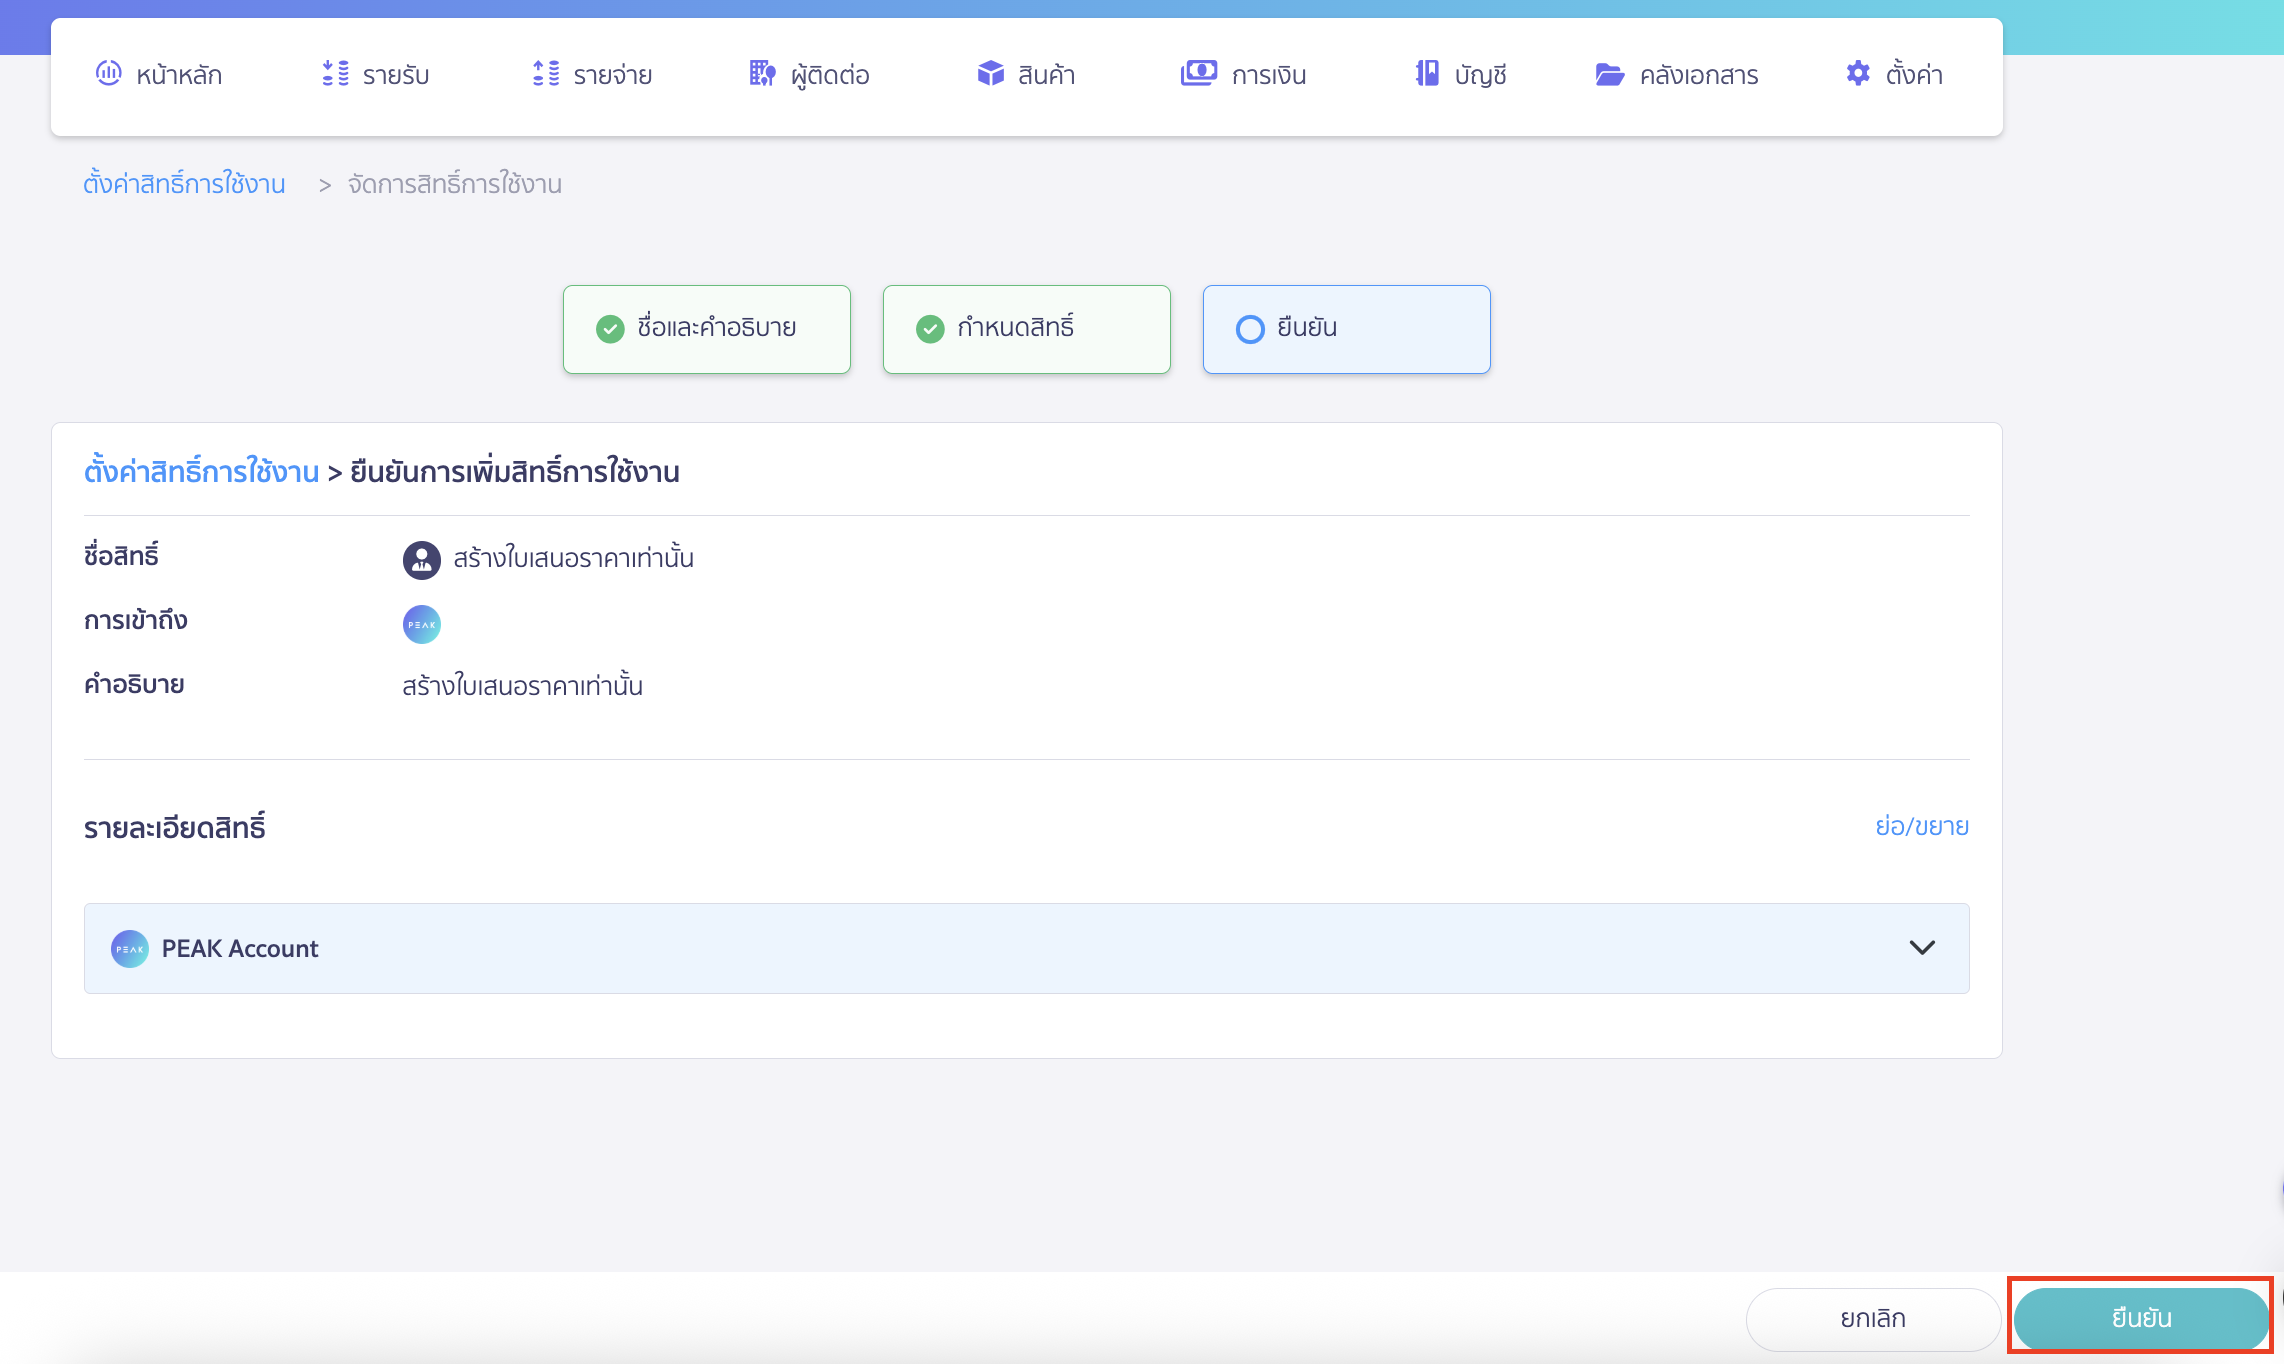The height and width of the screenshot is (1364, 2284).
Task: Select the สินค้า products box icon
Action: (x=988, y=74)
